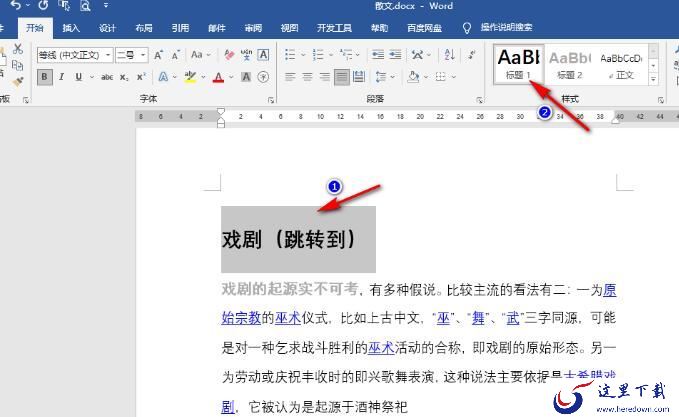Apply a Numbering list
679x417 pixels.
318,55
